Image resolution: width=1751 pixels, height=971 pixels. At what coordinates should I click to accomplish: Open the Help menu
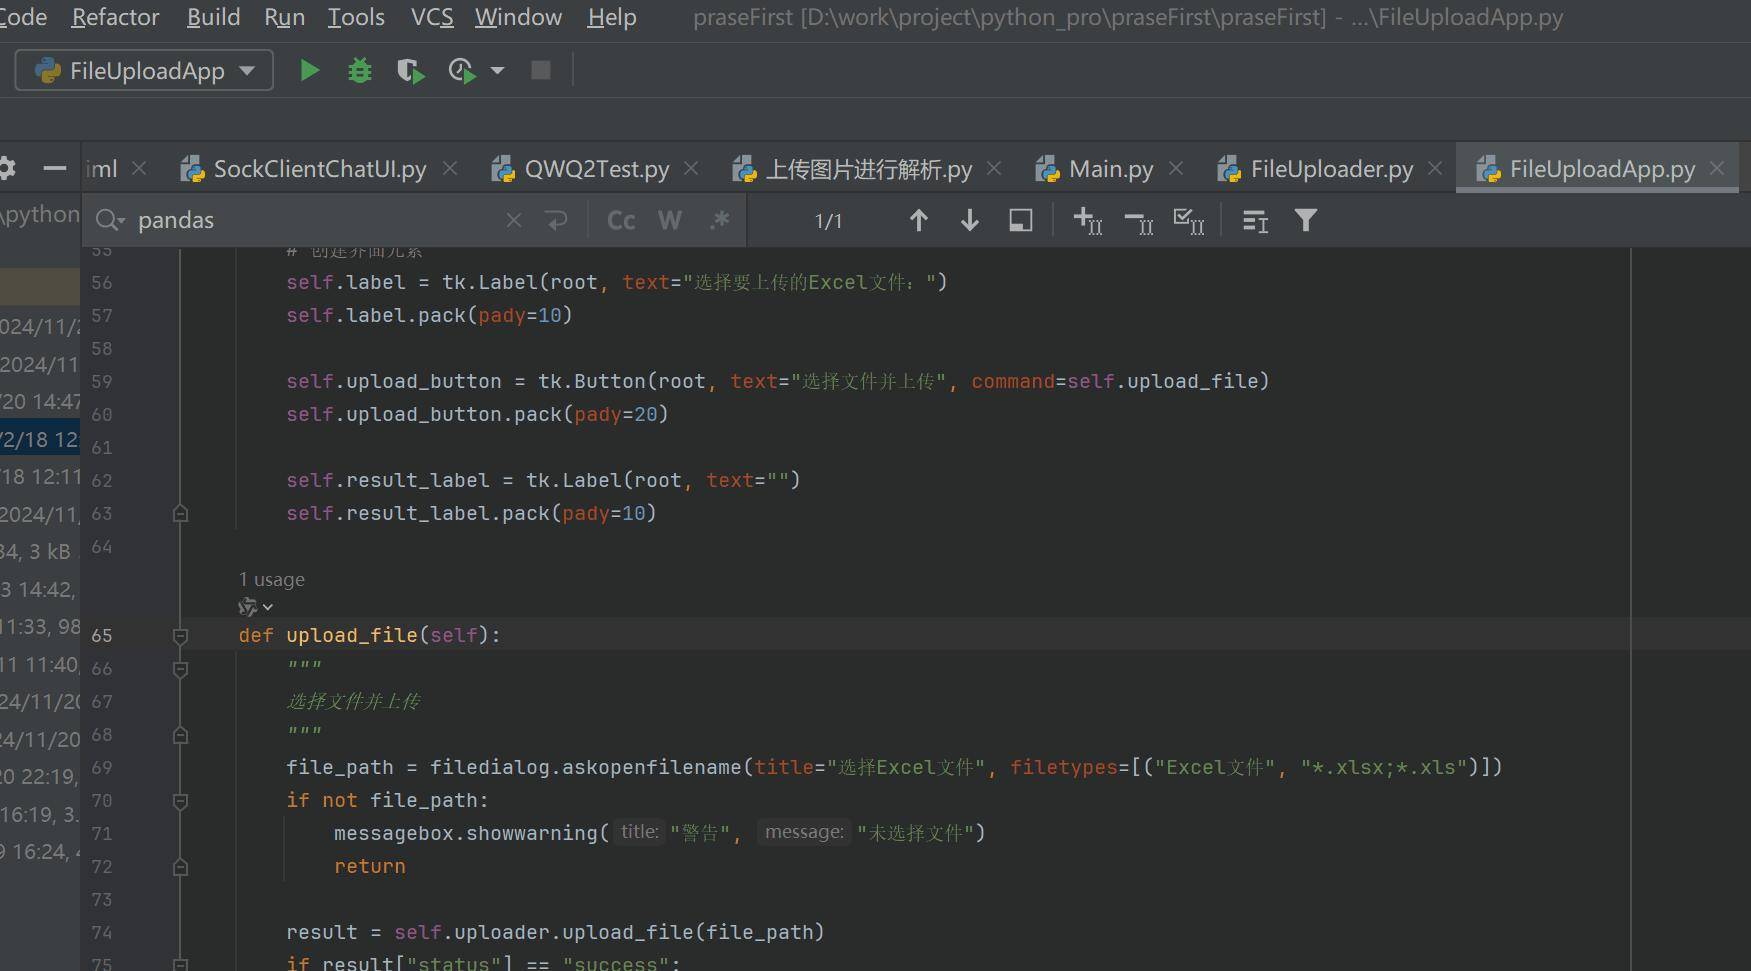click(x=611, y=17)
